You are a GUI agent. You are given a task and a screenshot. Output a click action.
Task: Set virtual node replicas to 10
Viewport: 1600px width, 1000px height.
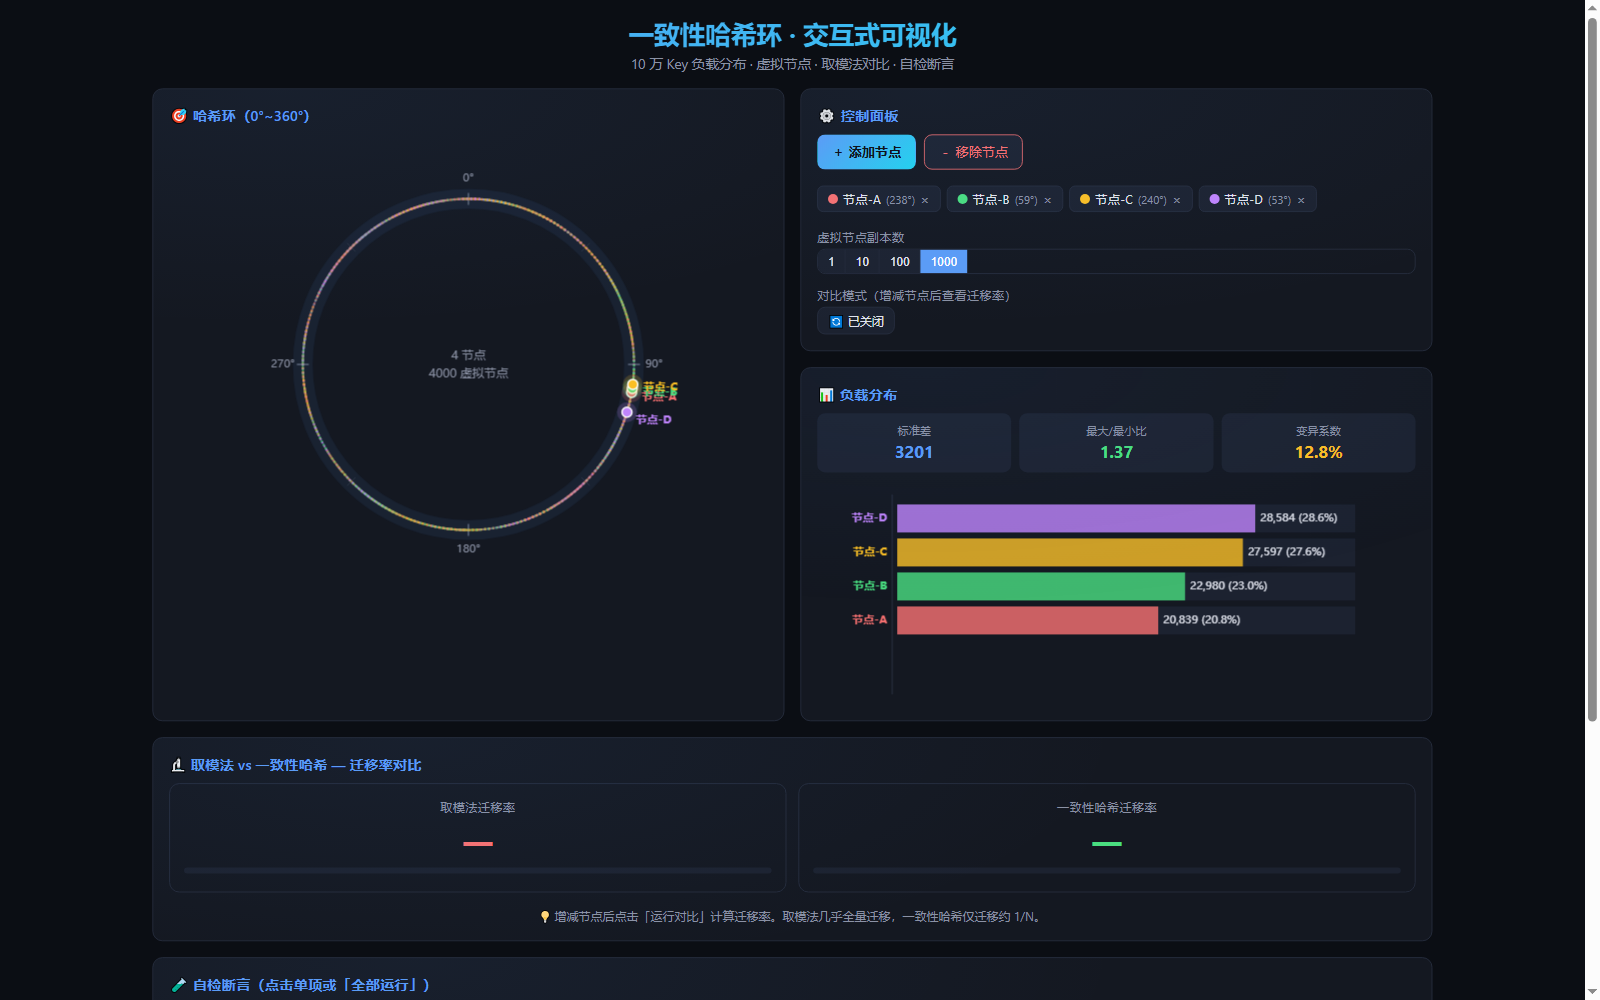tap(862, 262)
